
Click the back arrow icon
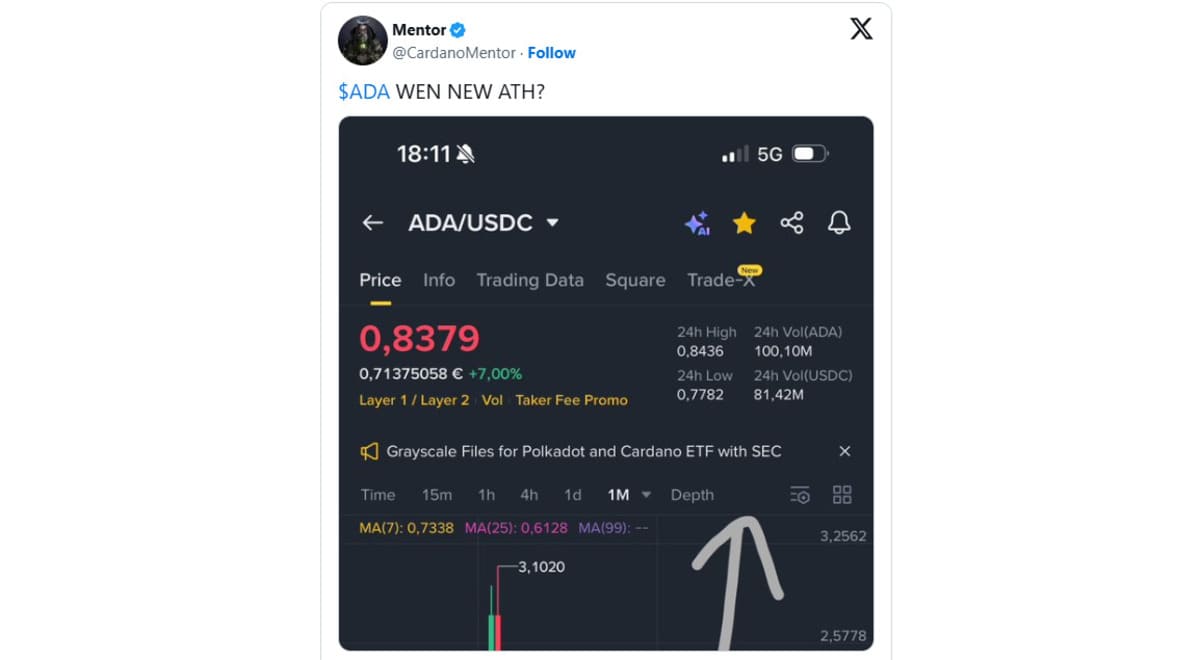(x=373, y=223)
